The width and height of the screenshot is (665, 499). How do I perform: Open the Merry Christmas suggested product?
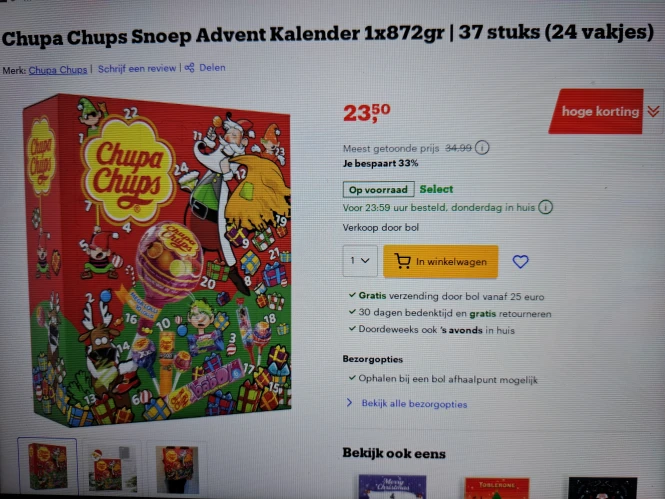pos(392,487)
